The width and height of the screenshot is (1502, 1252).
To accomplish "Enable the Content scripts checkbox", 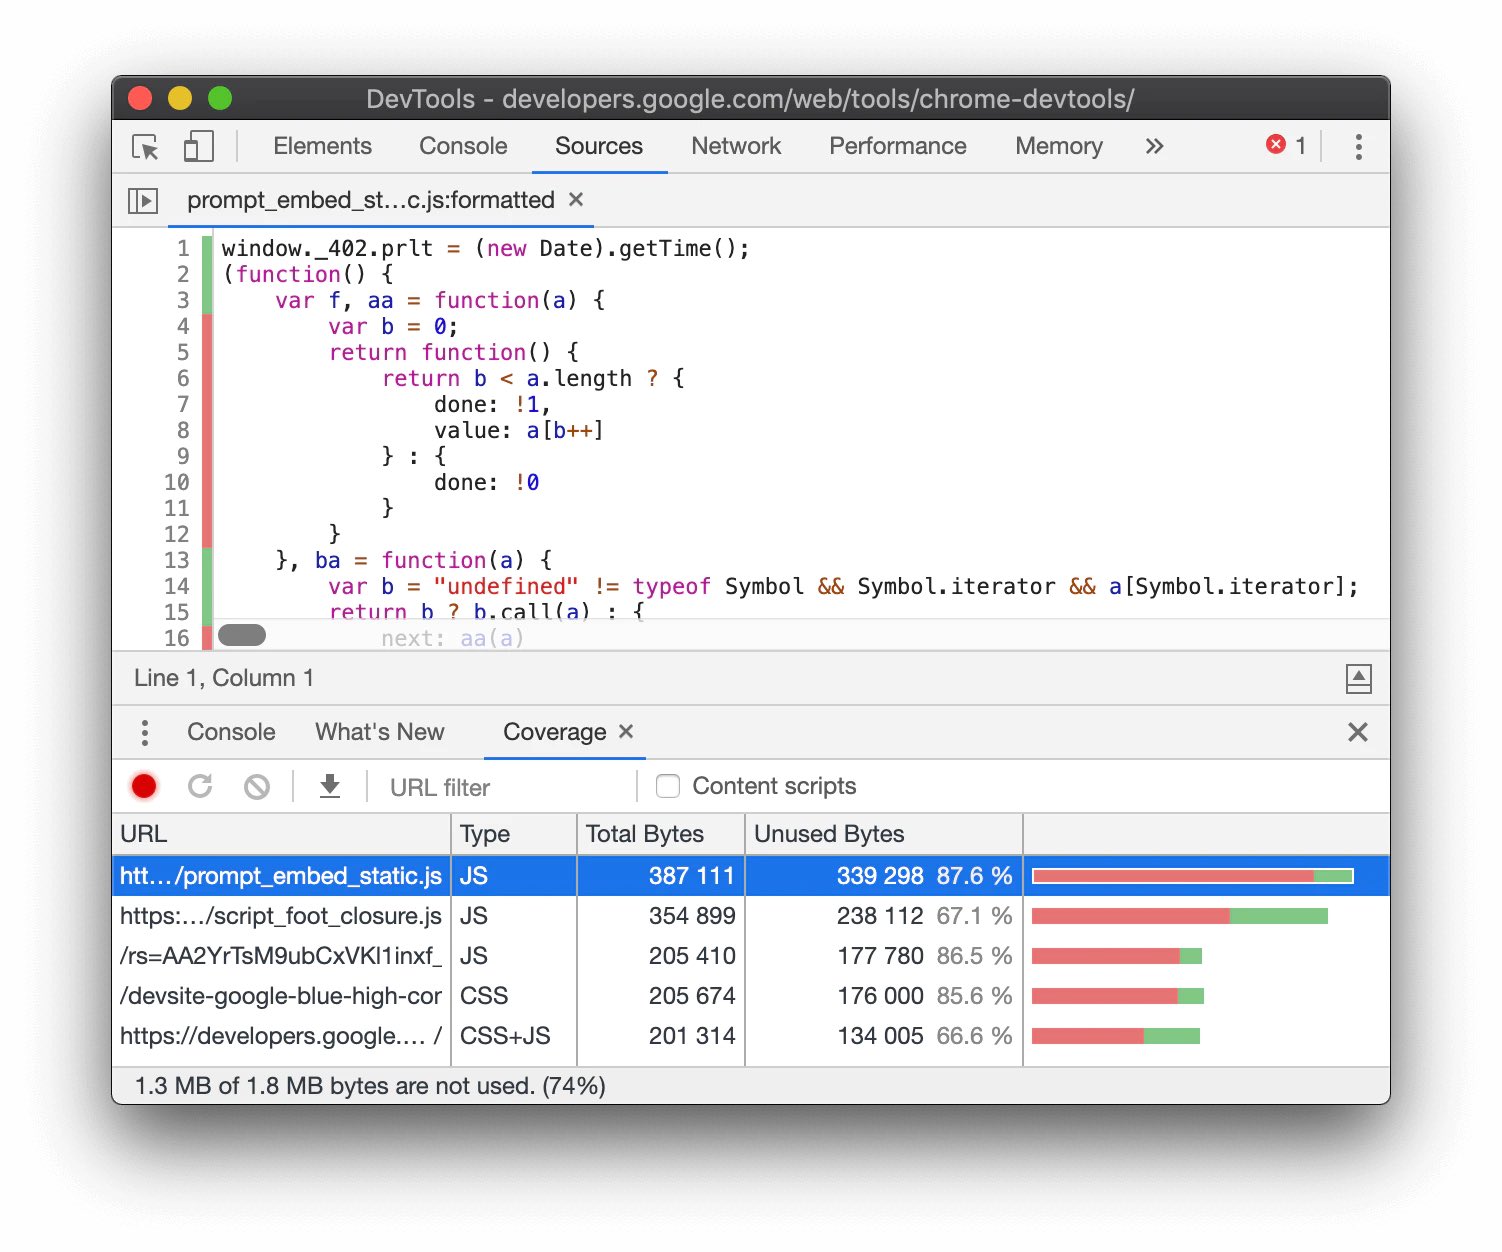I will pyautogui.click(x=667, y=786).
